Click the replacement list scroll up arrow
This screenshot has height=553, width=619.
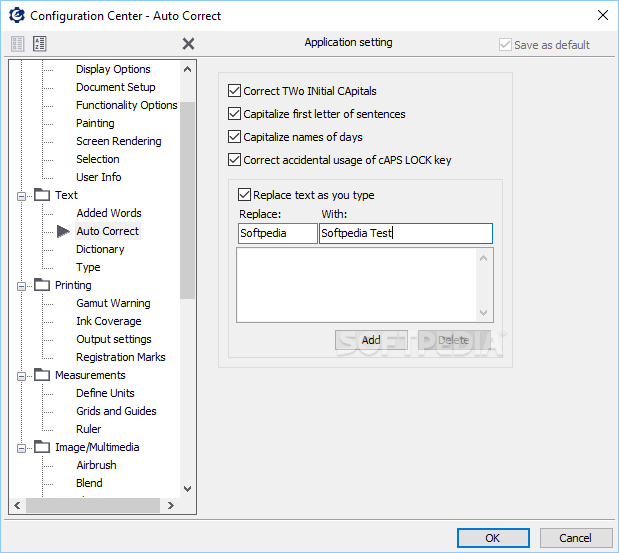coord(484,259)
